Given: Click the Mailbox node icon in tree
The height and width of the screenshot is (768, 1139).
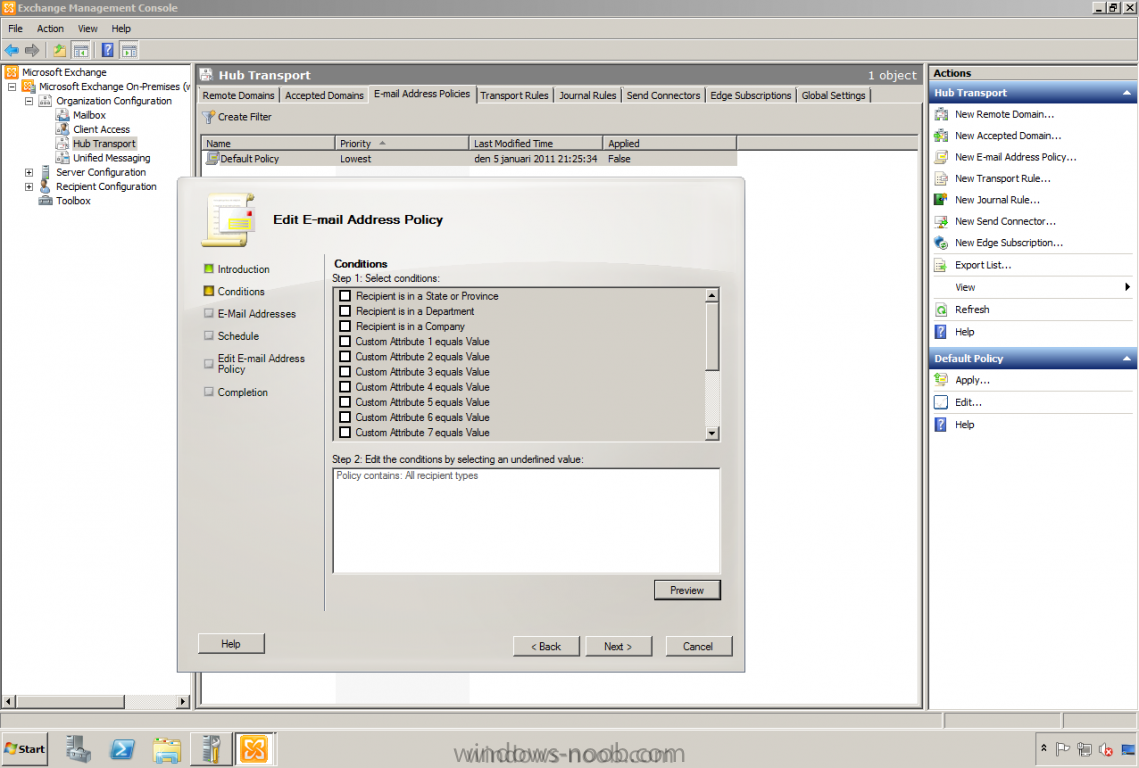Looking at the screenshot, I should 62,115.
